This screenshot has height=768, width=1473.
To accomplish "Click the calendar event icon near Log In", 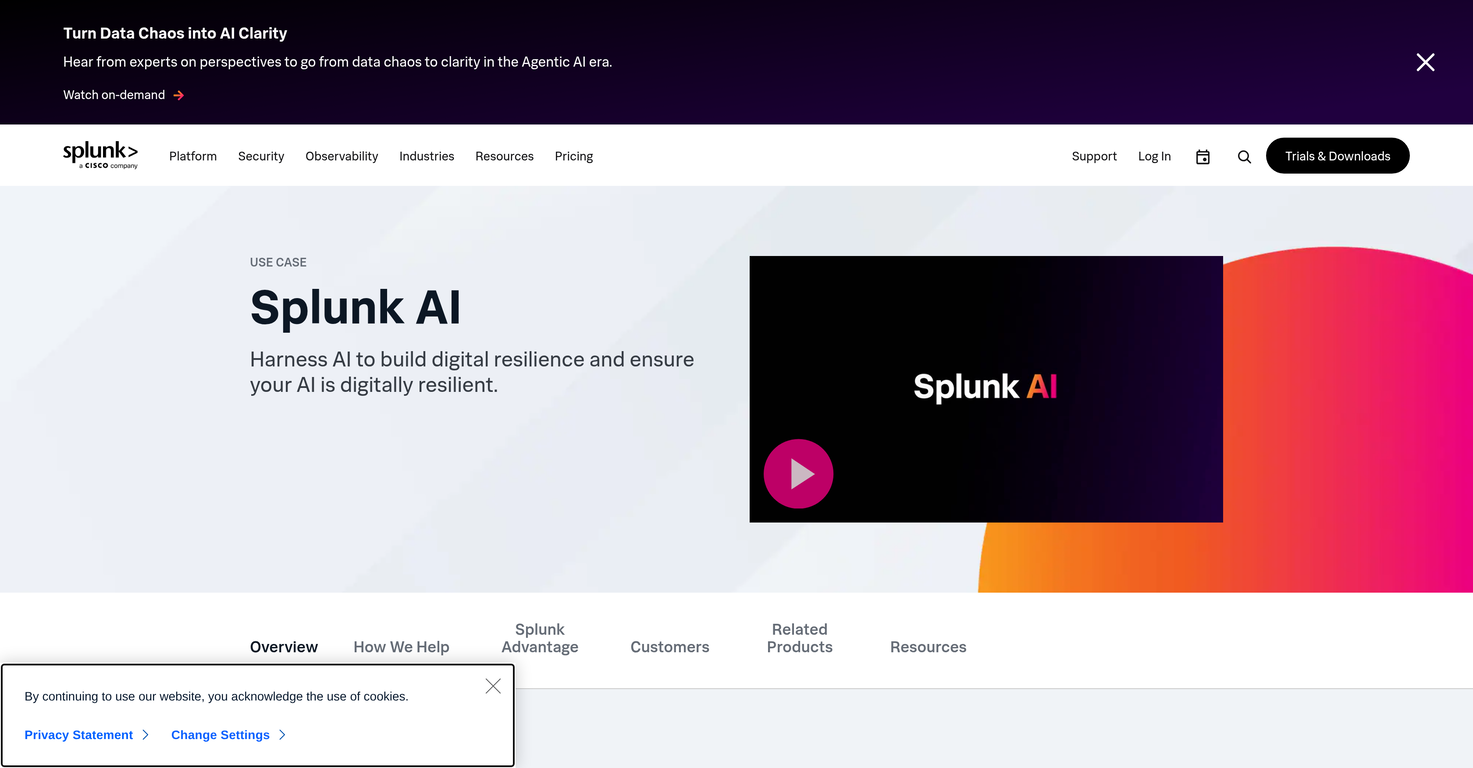I will [x=1202, y=157].
